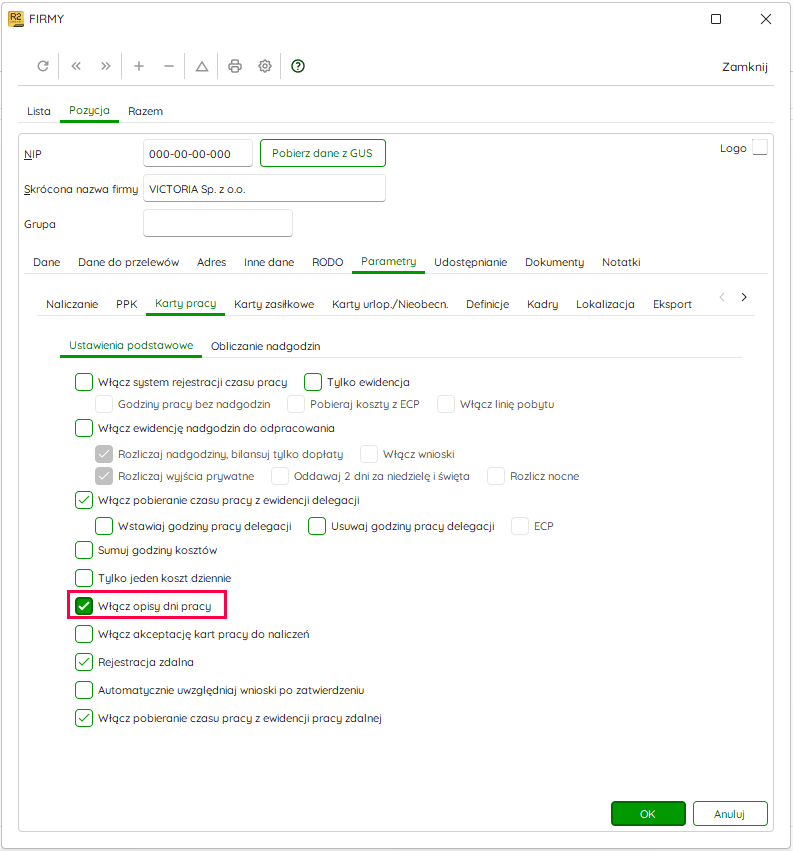
Task: Open print using the printer icon
Action: coord(235,66)
